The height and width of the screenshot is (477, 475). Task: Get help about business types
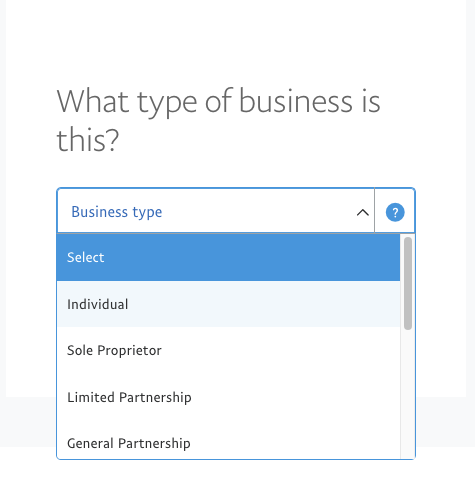395,212
